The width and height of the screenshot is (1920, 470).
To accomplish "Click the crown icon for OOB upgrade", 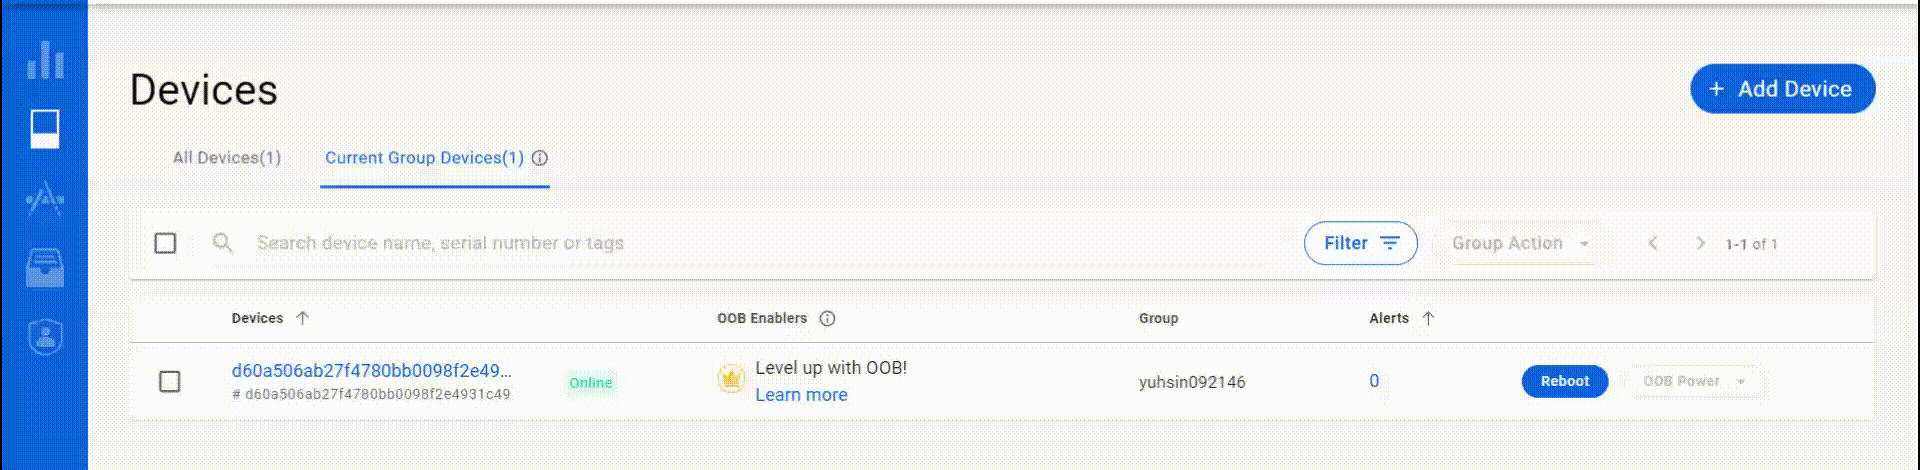I will coord(732,379).
